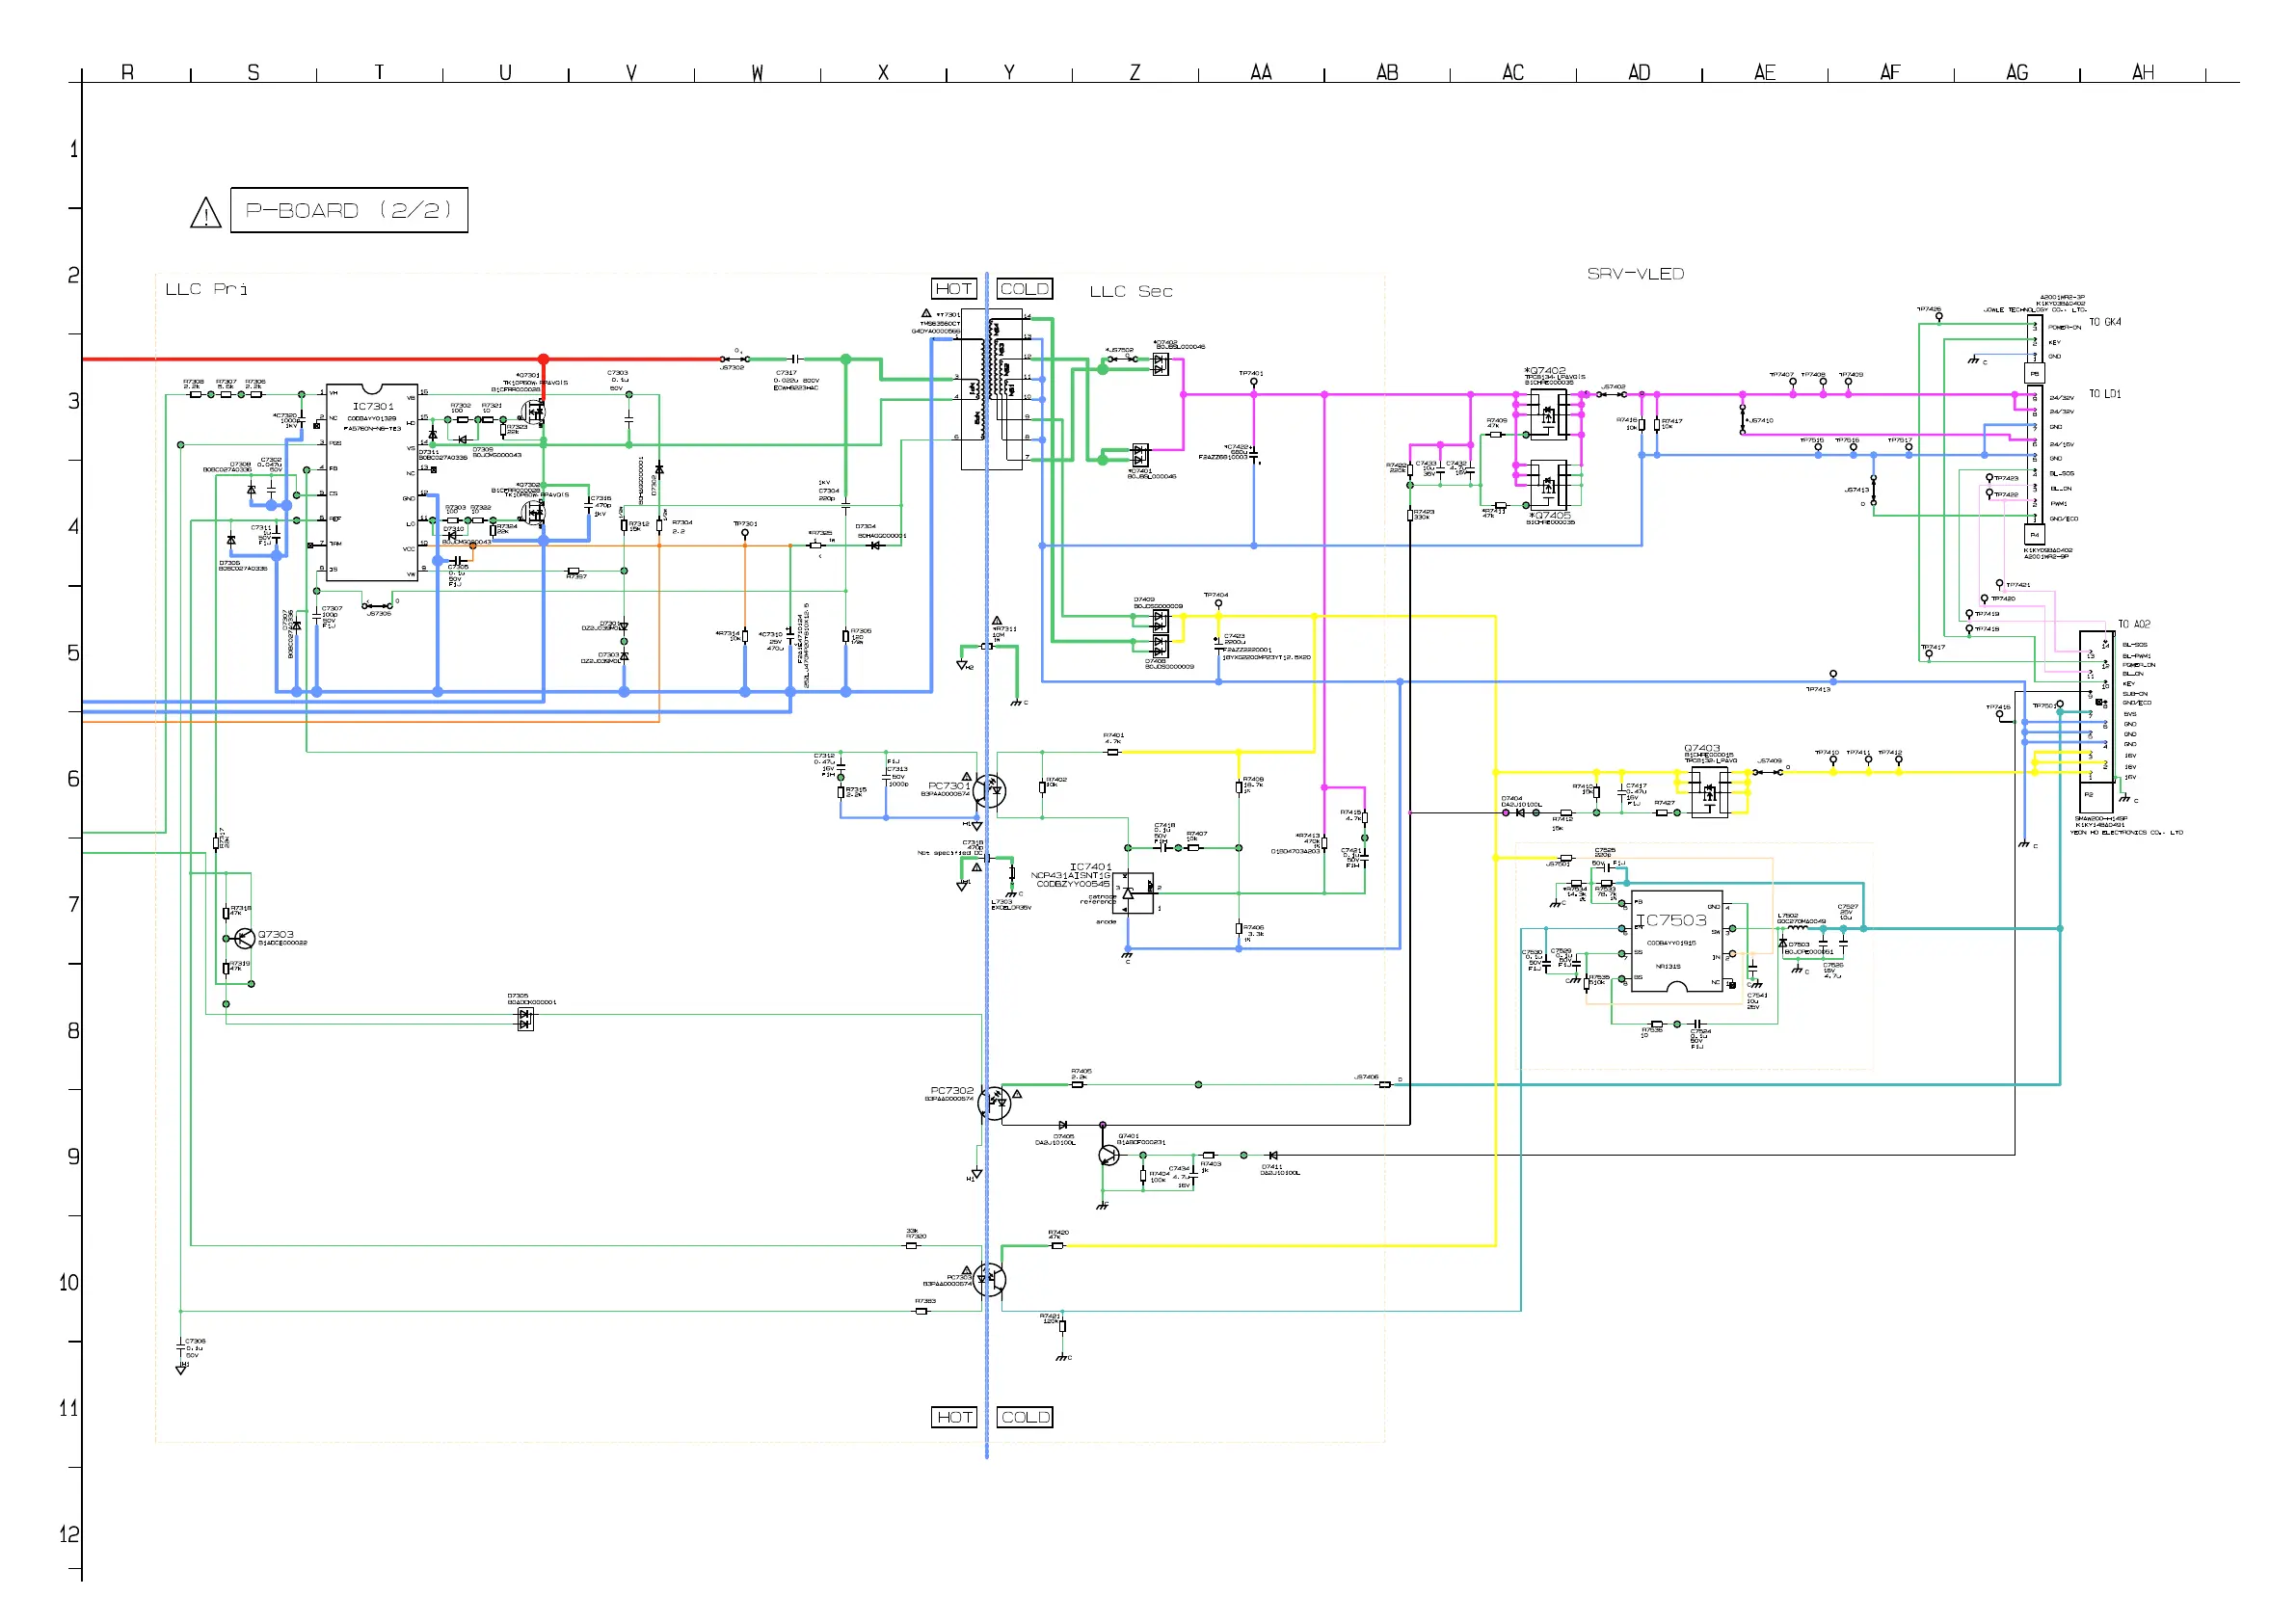Click the PC7301 optocoupler symbol
This screenshot has width=2296, height=1623.
989,791
